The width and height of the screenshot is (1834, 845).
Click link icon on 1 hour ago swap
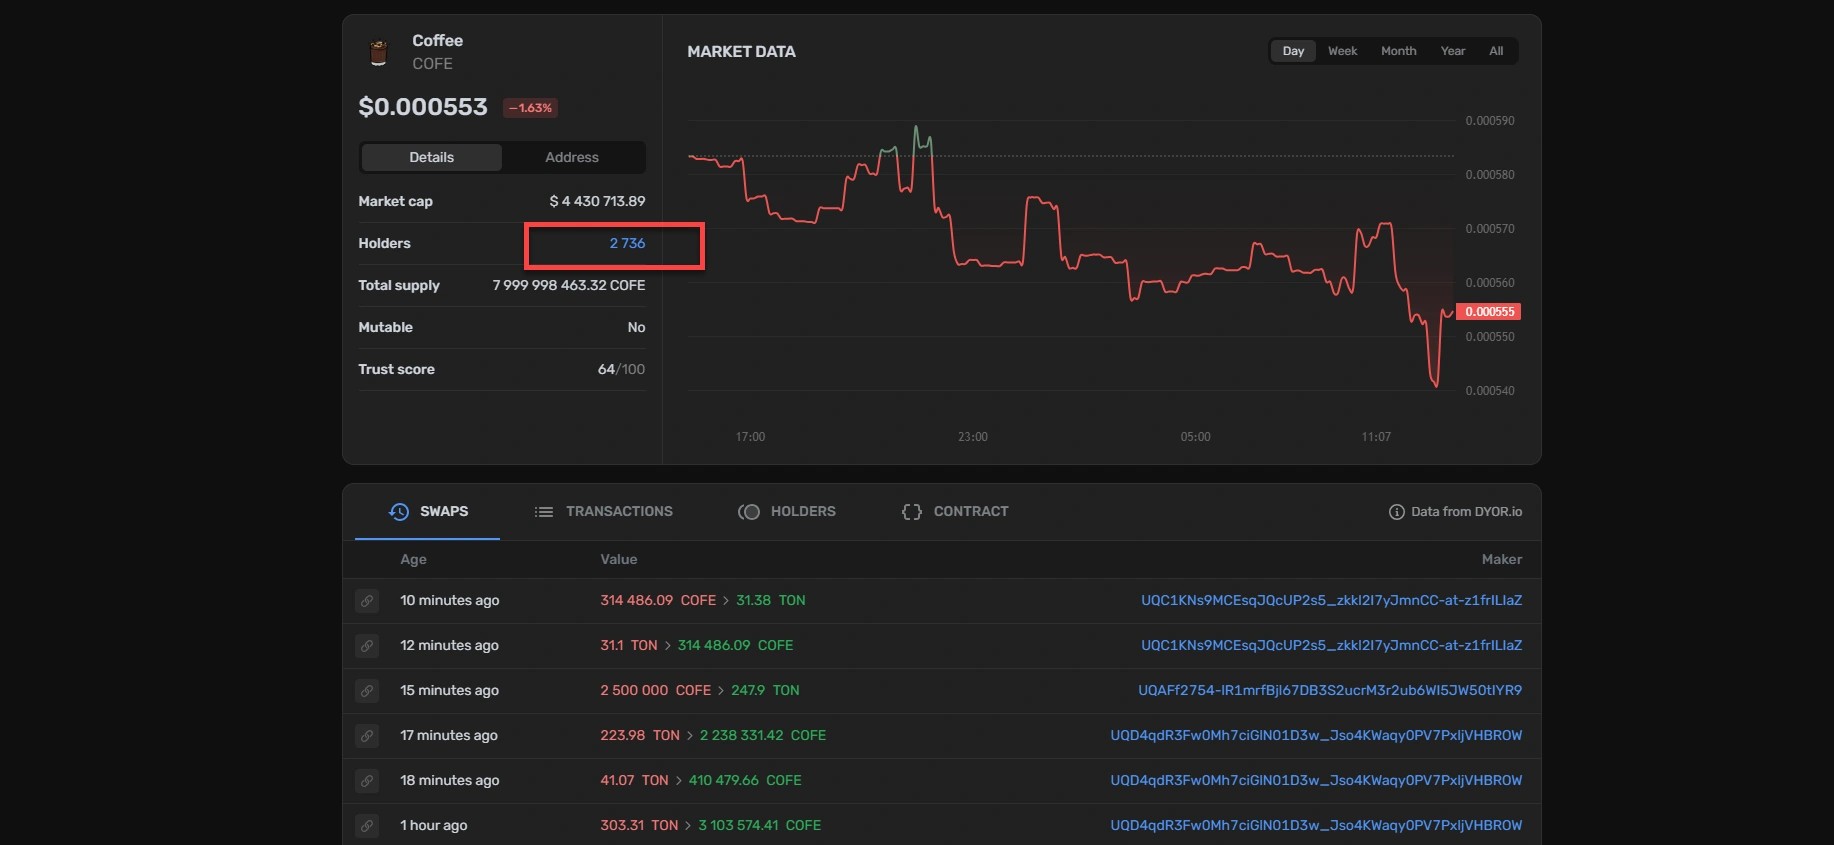(x=367, y=826)
